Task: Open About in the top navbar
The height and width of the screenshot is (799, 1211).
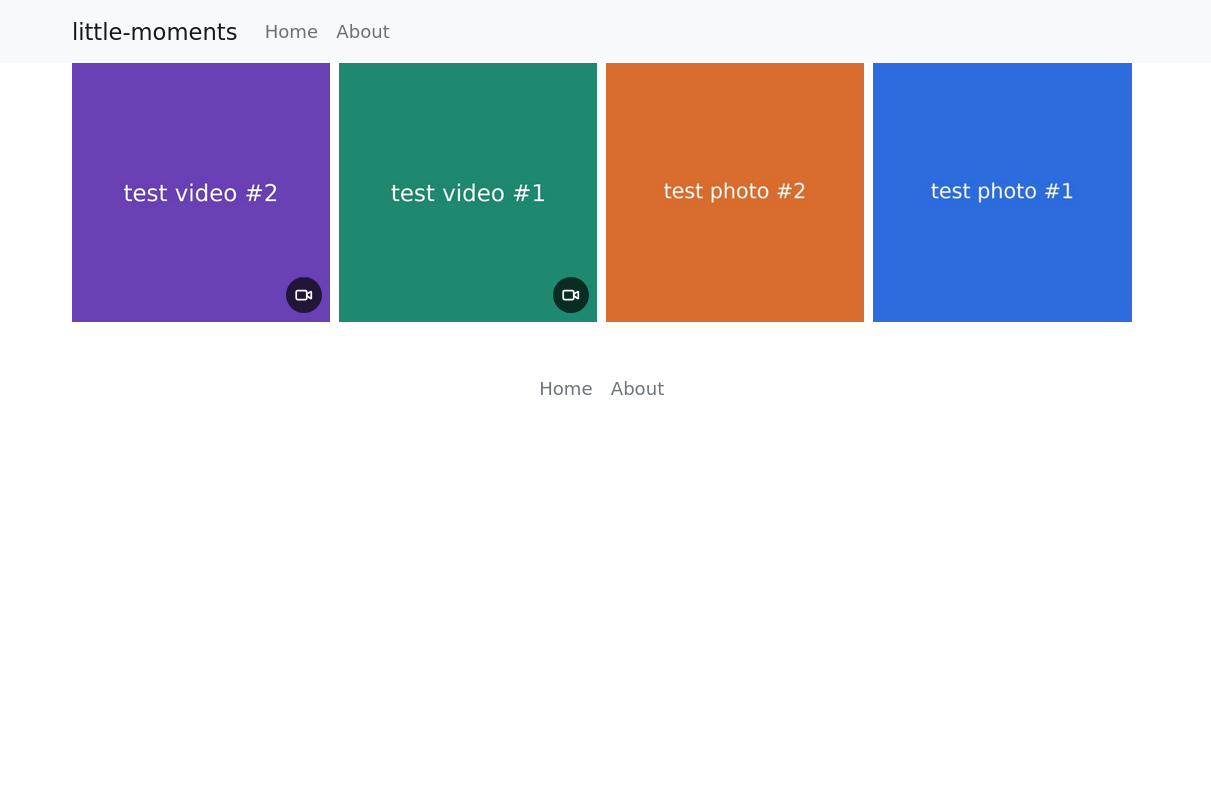Action: (x=363, y=32)
